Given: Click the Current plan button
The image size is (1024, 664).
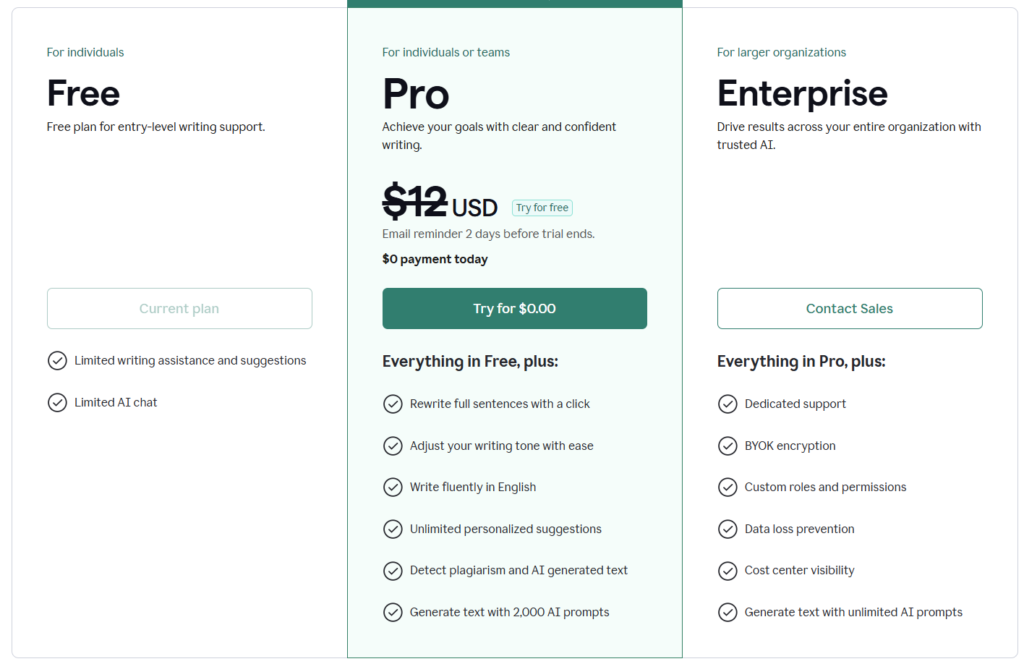Looking at the screenshot, I should pyautogui.click(x=179, y=309).
